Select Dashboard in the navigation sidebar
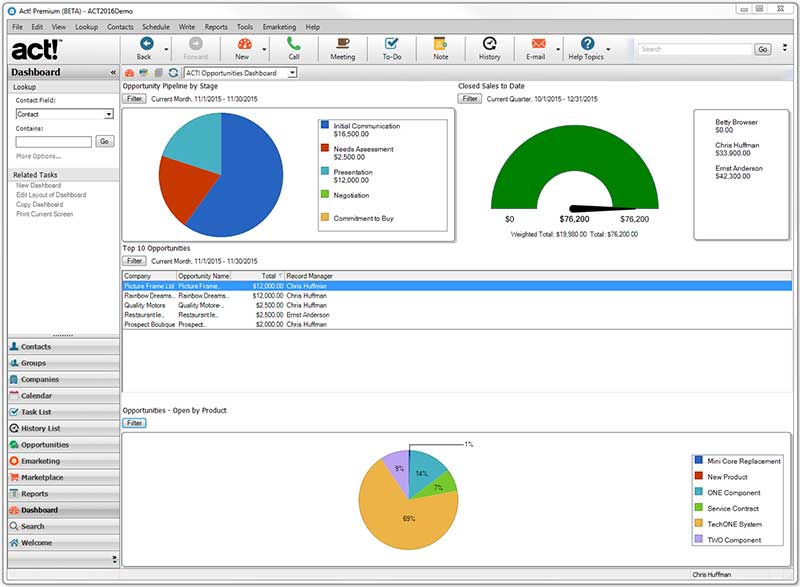The height and width of the screenshot is (587, 800). 64,510
